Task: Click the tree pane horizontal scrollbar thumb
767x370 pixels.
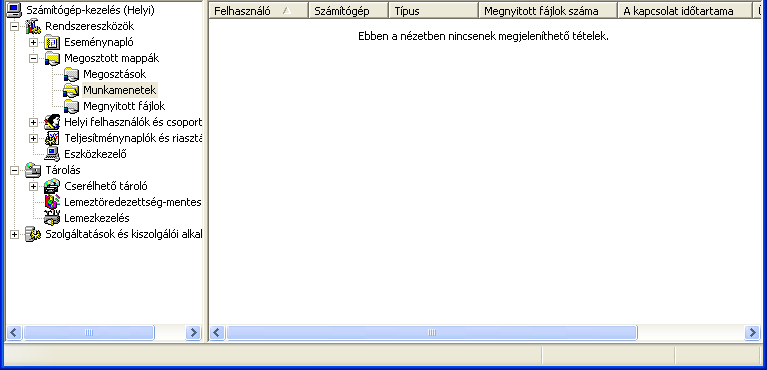Action: (89, 333)
